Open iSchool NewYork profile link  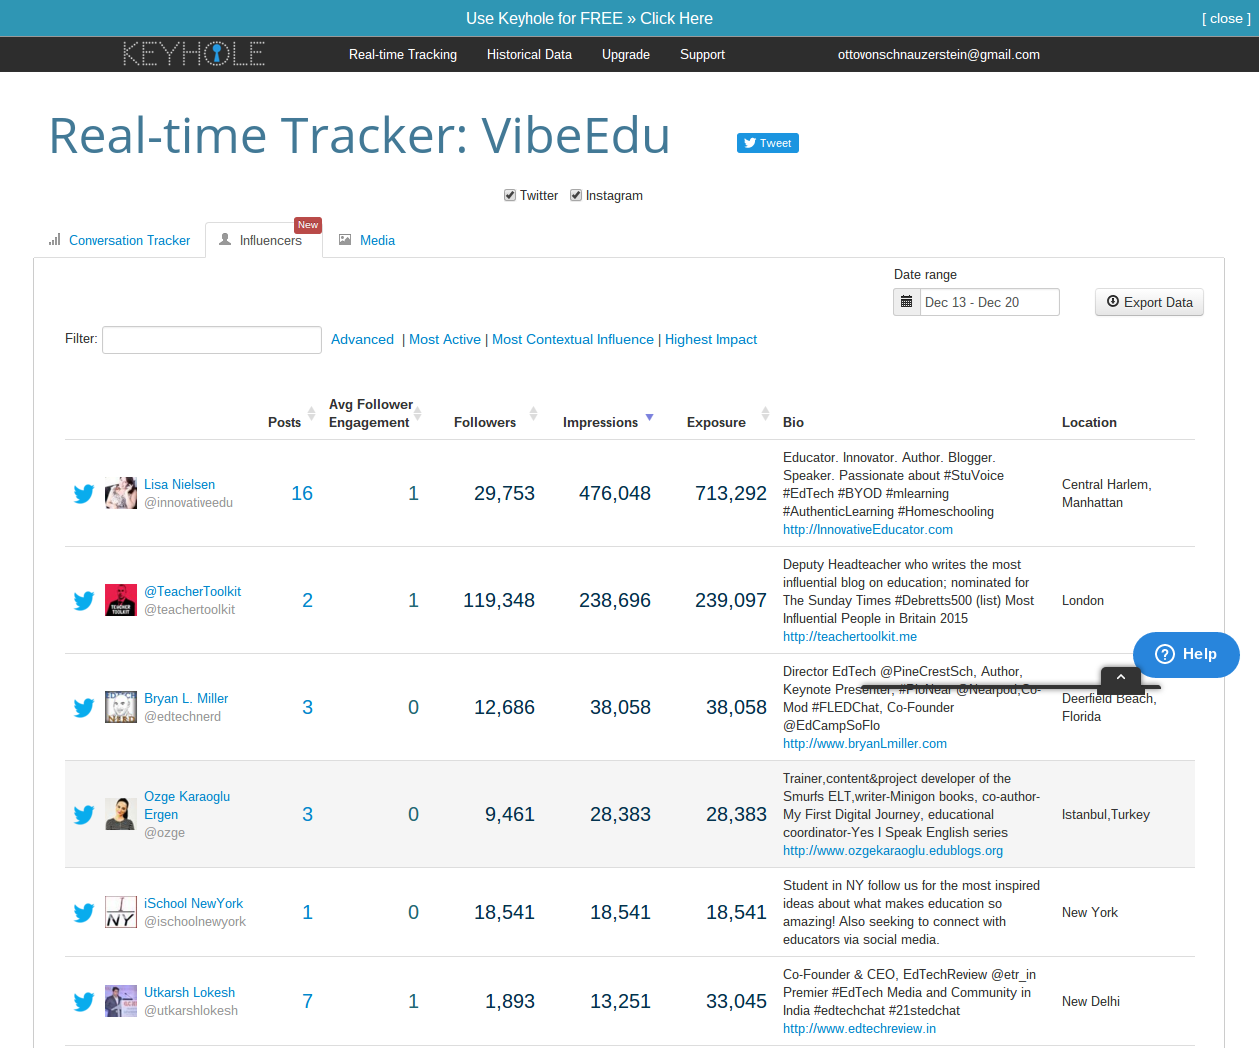[193, 904]
